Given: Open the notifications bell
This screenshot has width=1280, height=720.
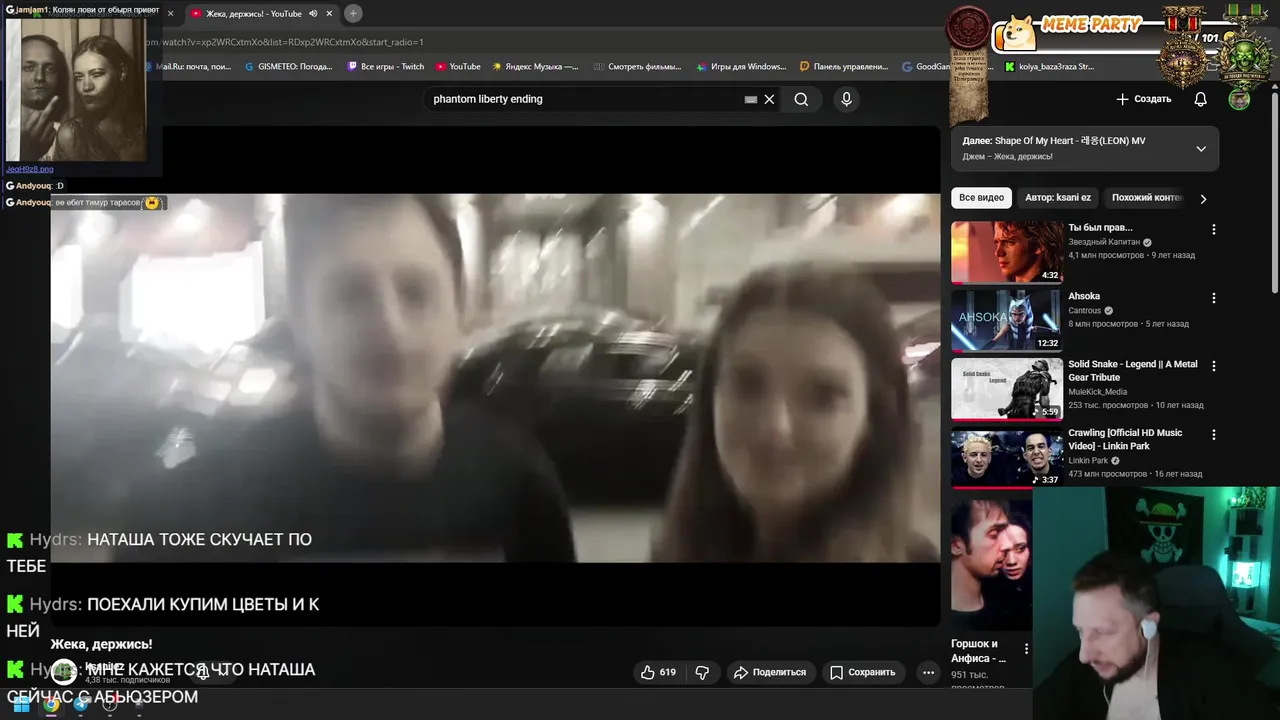Looking at the screenshot, I should pyautogui.click(x=1201, y=99).
